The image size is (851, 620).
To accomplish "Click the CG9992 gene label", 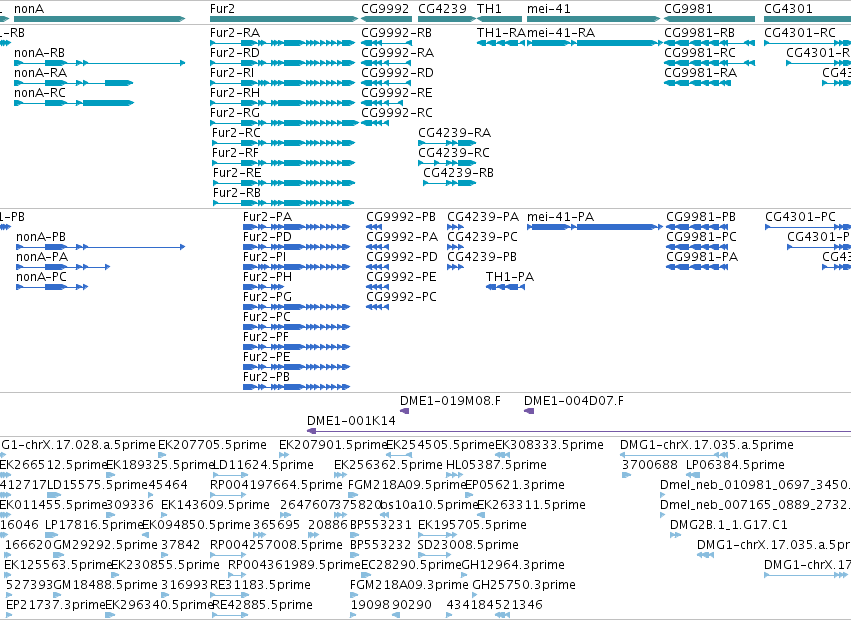I will pyautogui.click(x=385, y=9).
